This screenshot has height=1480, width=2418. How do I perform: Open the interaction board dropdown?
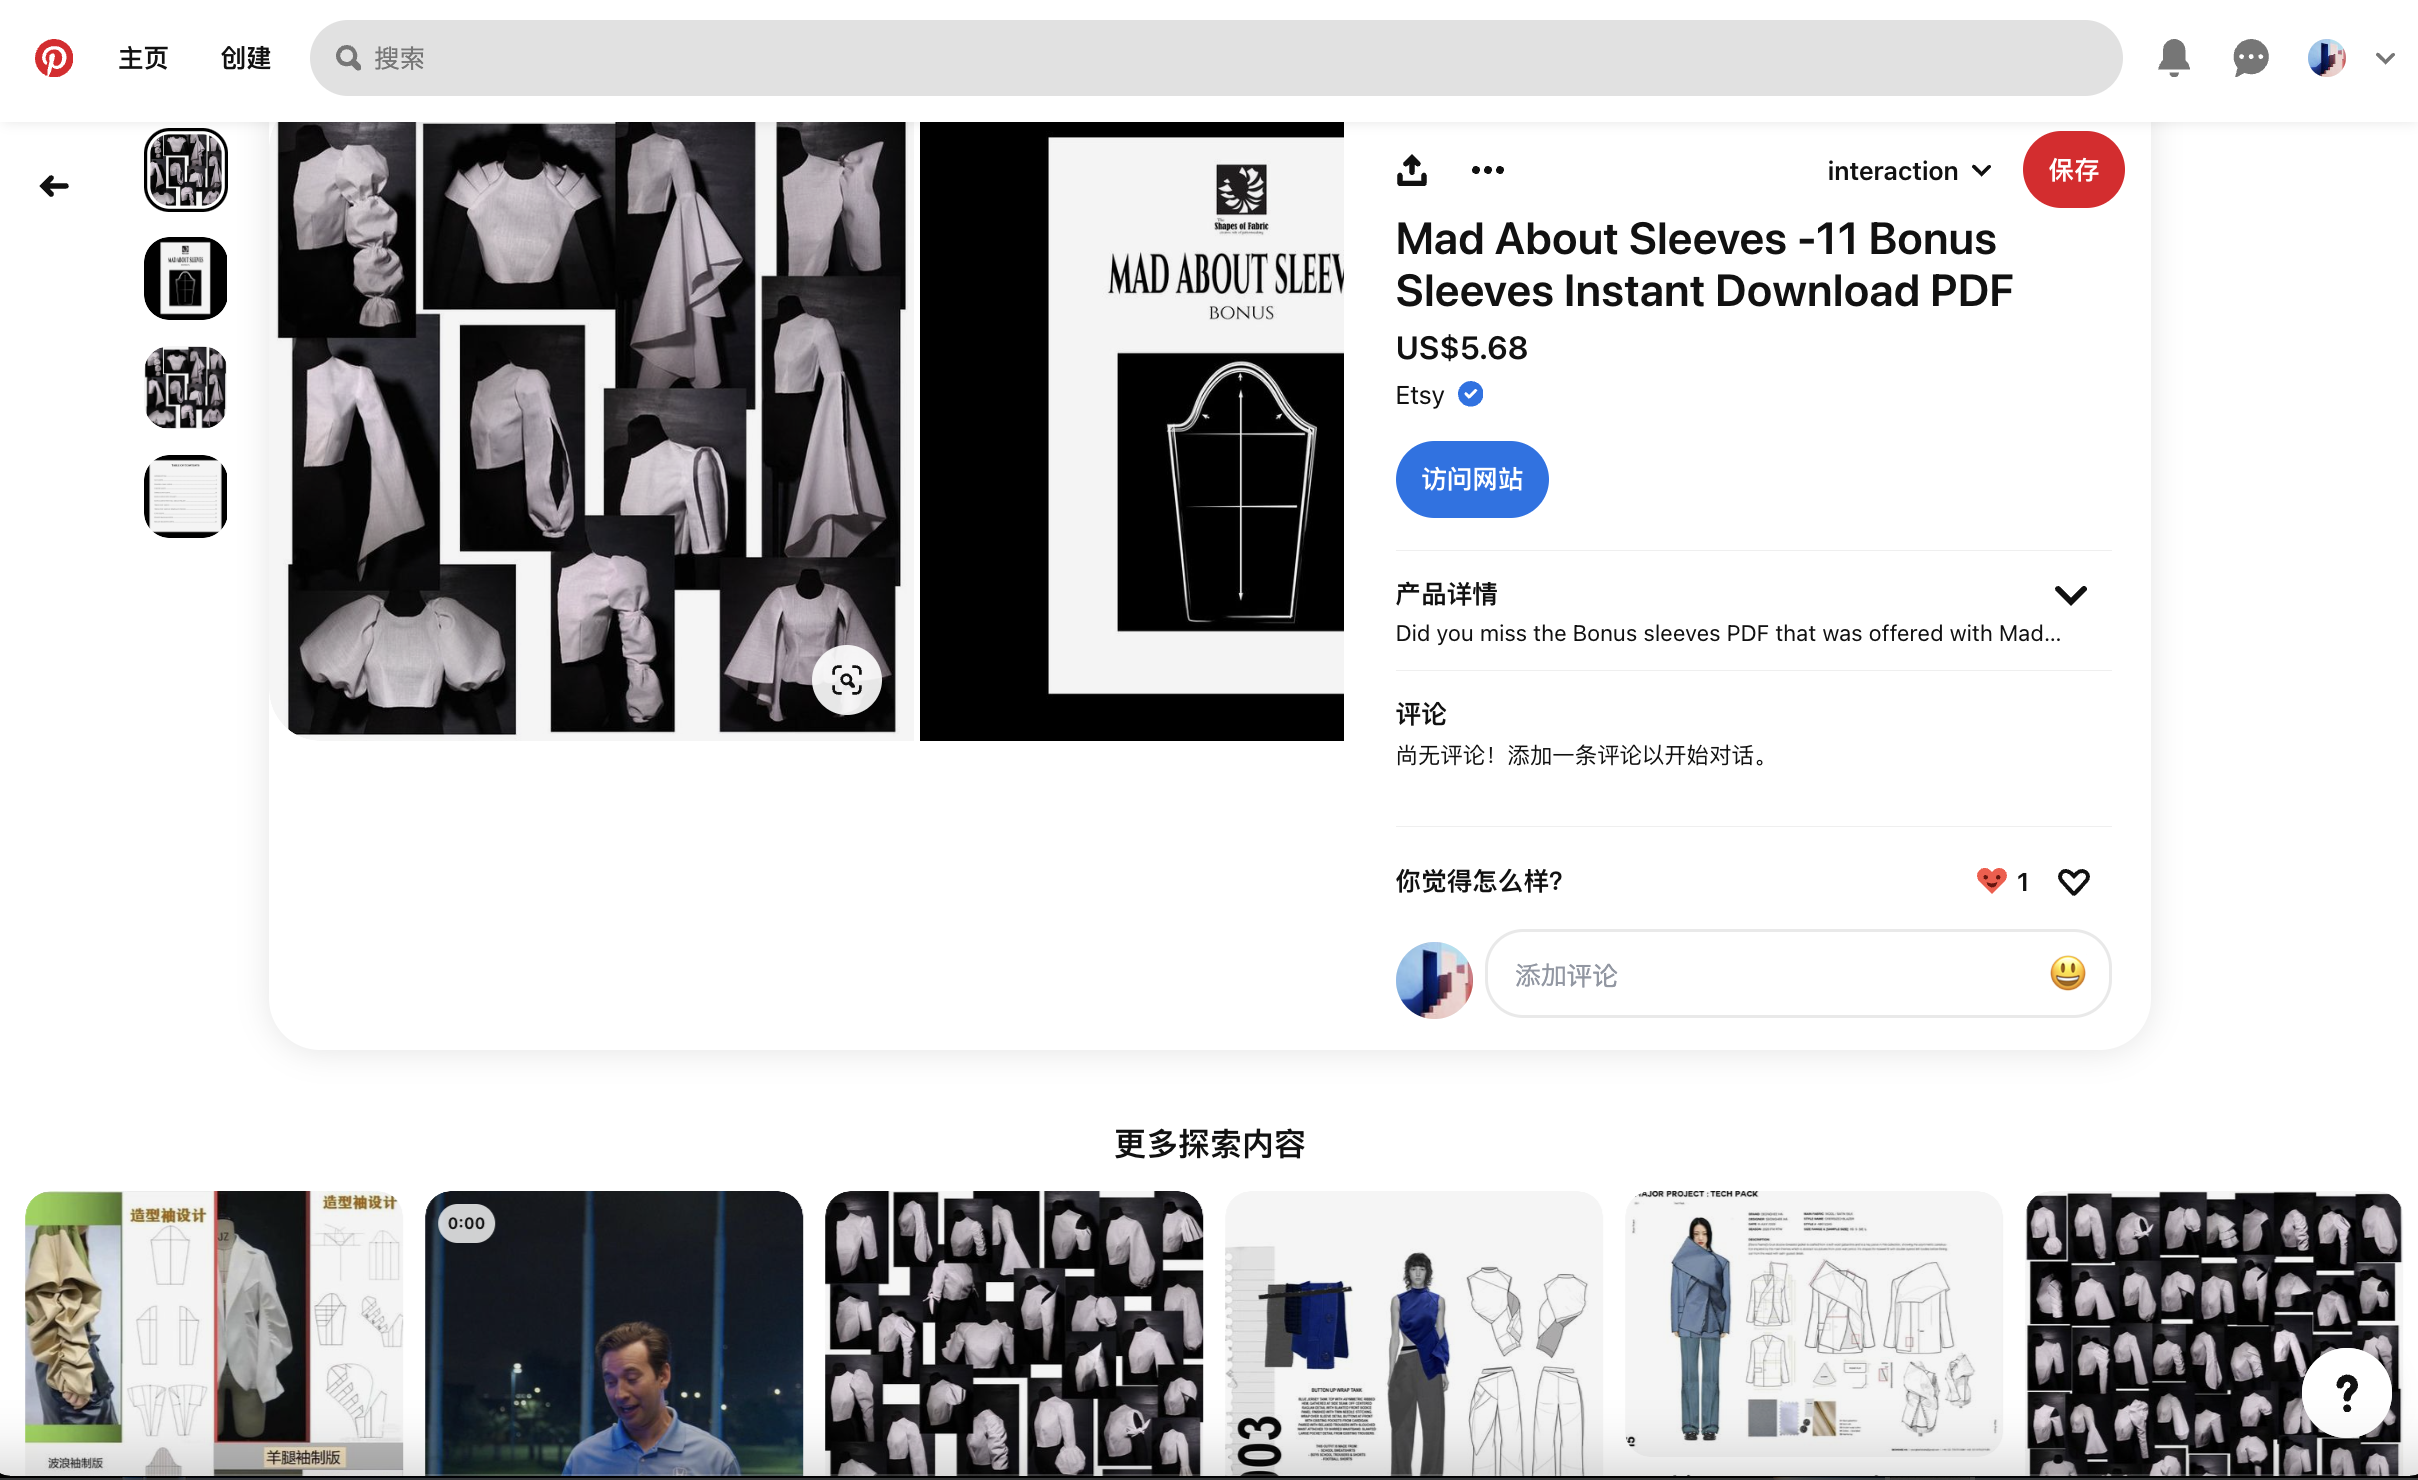click(1908, 171)
